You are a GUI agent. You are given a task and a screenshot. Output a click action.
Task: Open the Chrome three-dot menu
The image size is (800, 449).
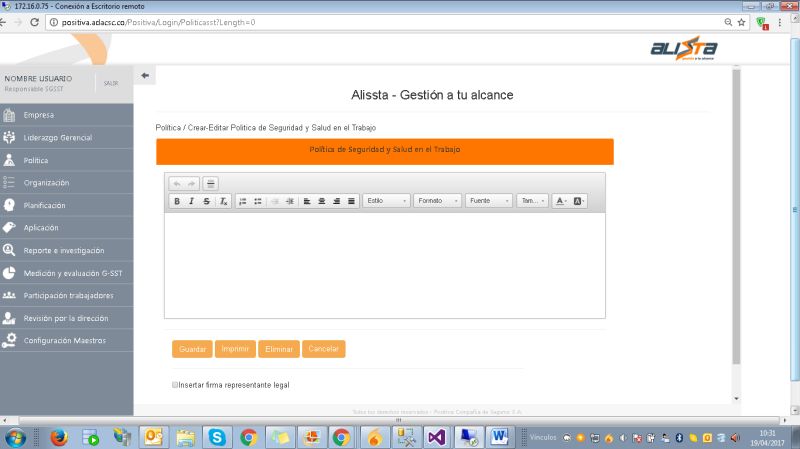tap(780, 22)
